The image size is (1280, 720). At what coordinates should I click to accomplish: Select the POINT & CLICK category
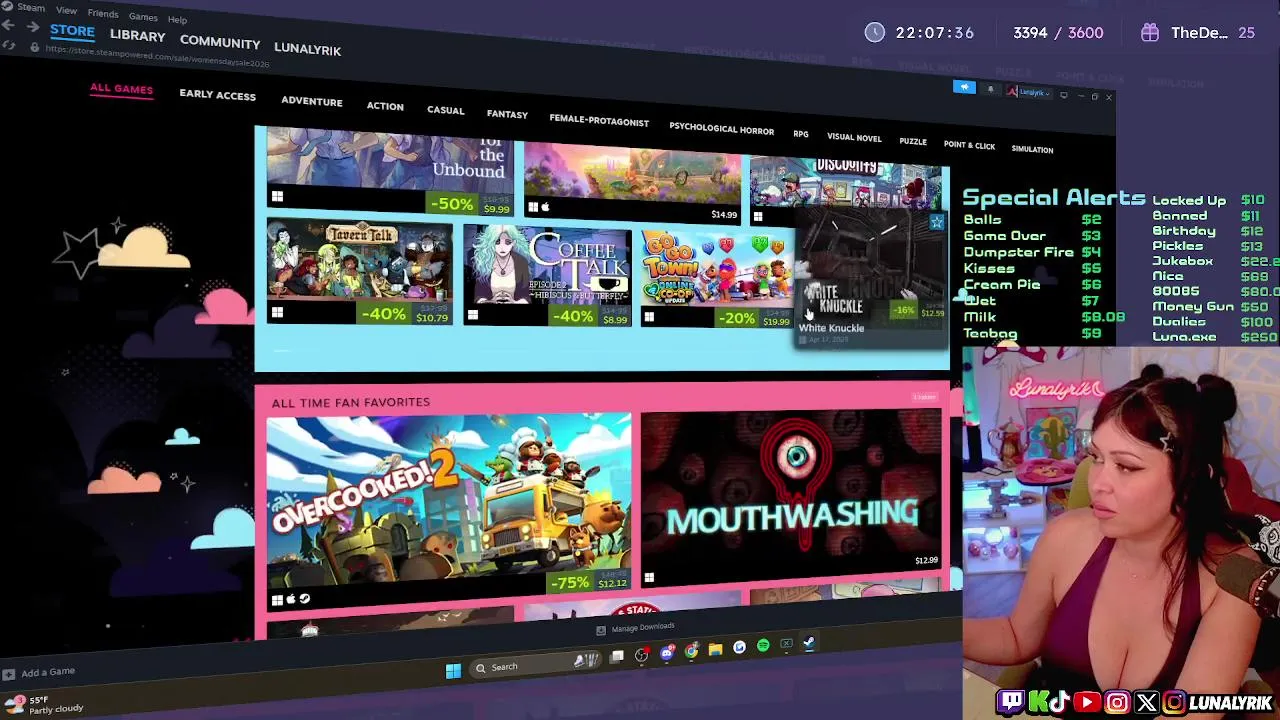click(969, 145)
